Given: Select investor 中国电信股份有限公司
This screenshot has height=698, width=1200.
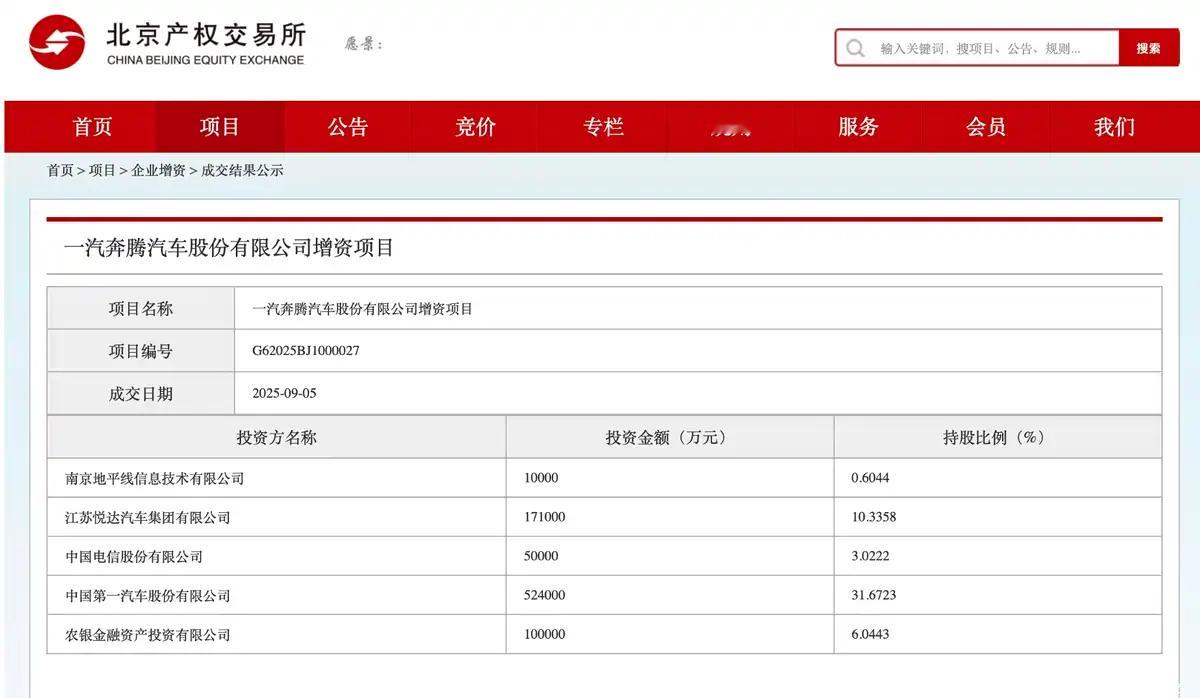Looking at the screenshot, I should point(134,556).
